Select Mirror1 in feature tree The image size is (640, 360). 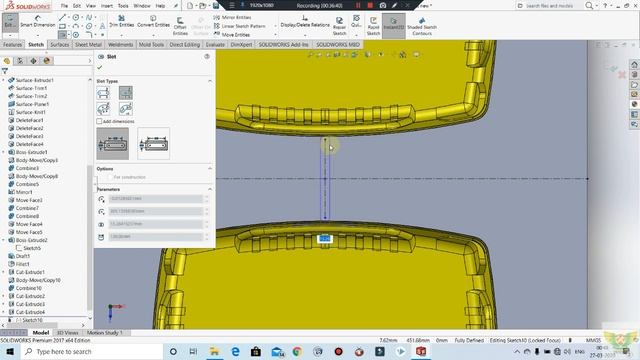[24, 192]
